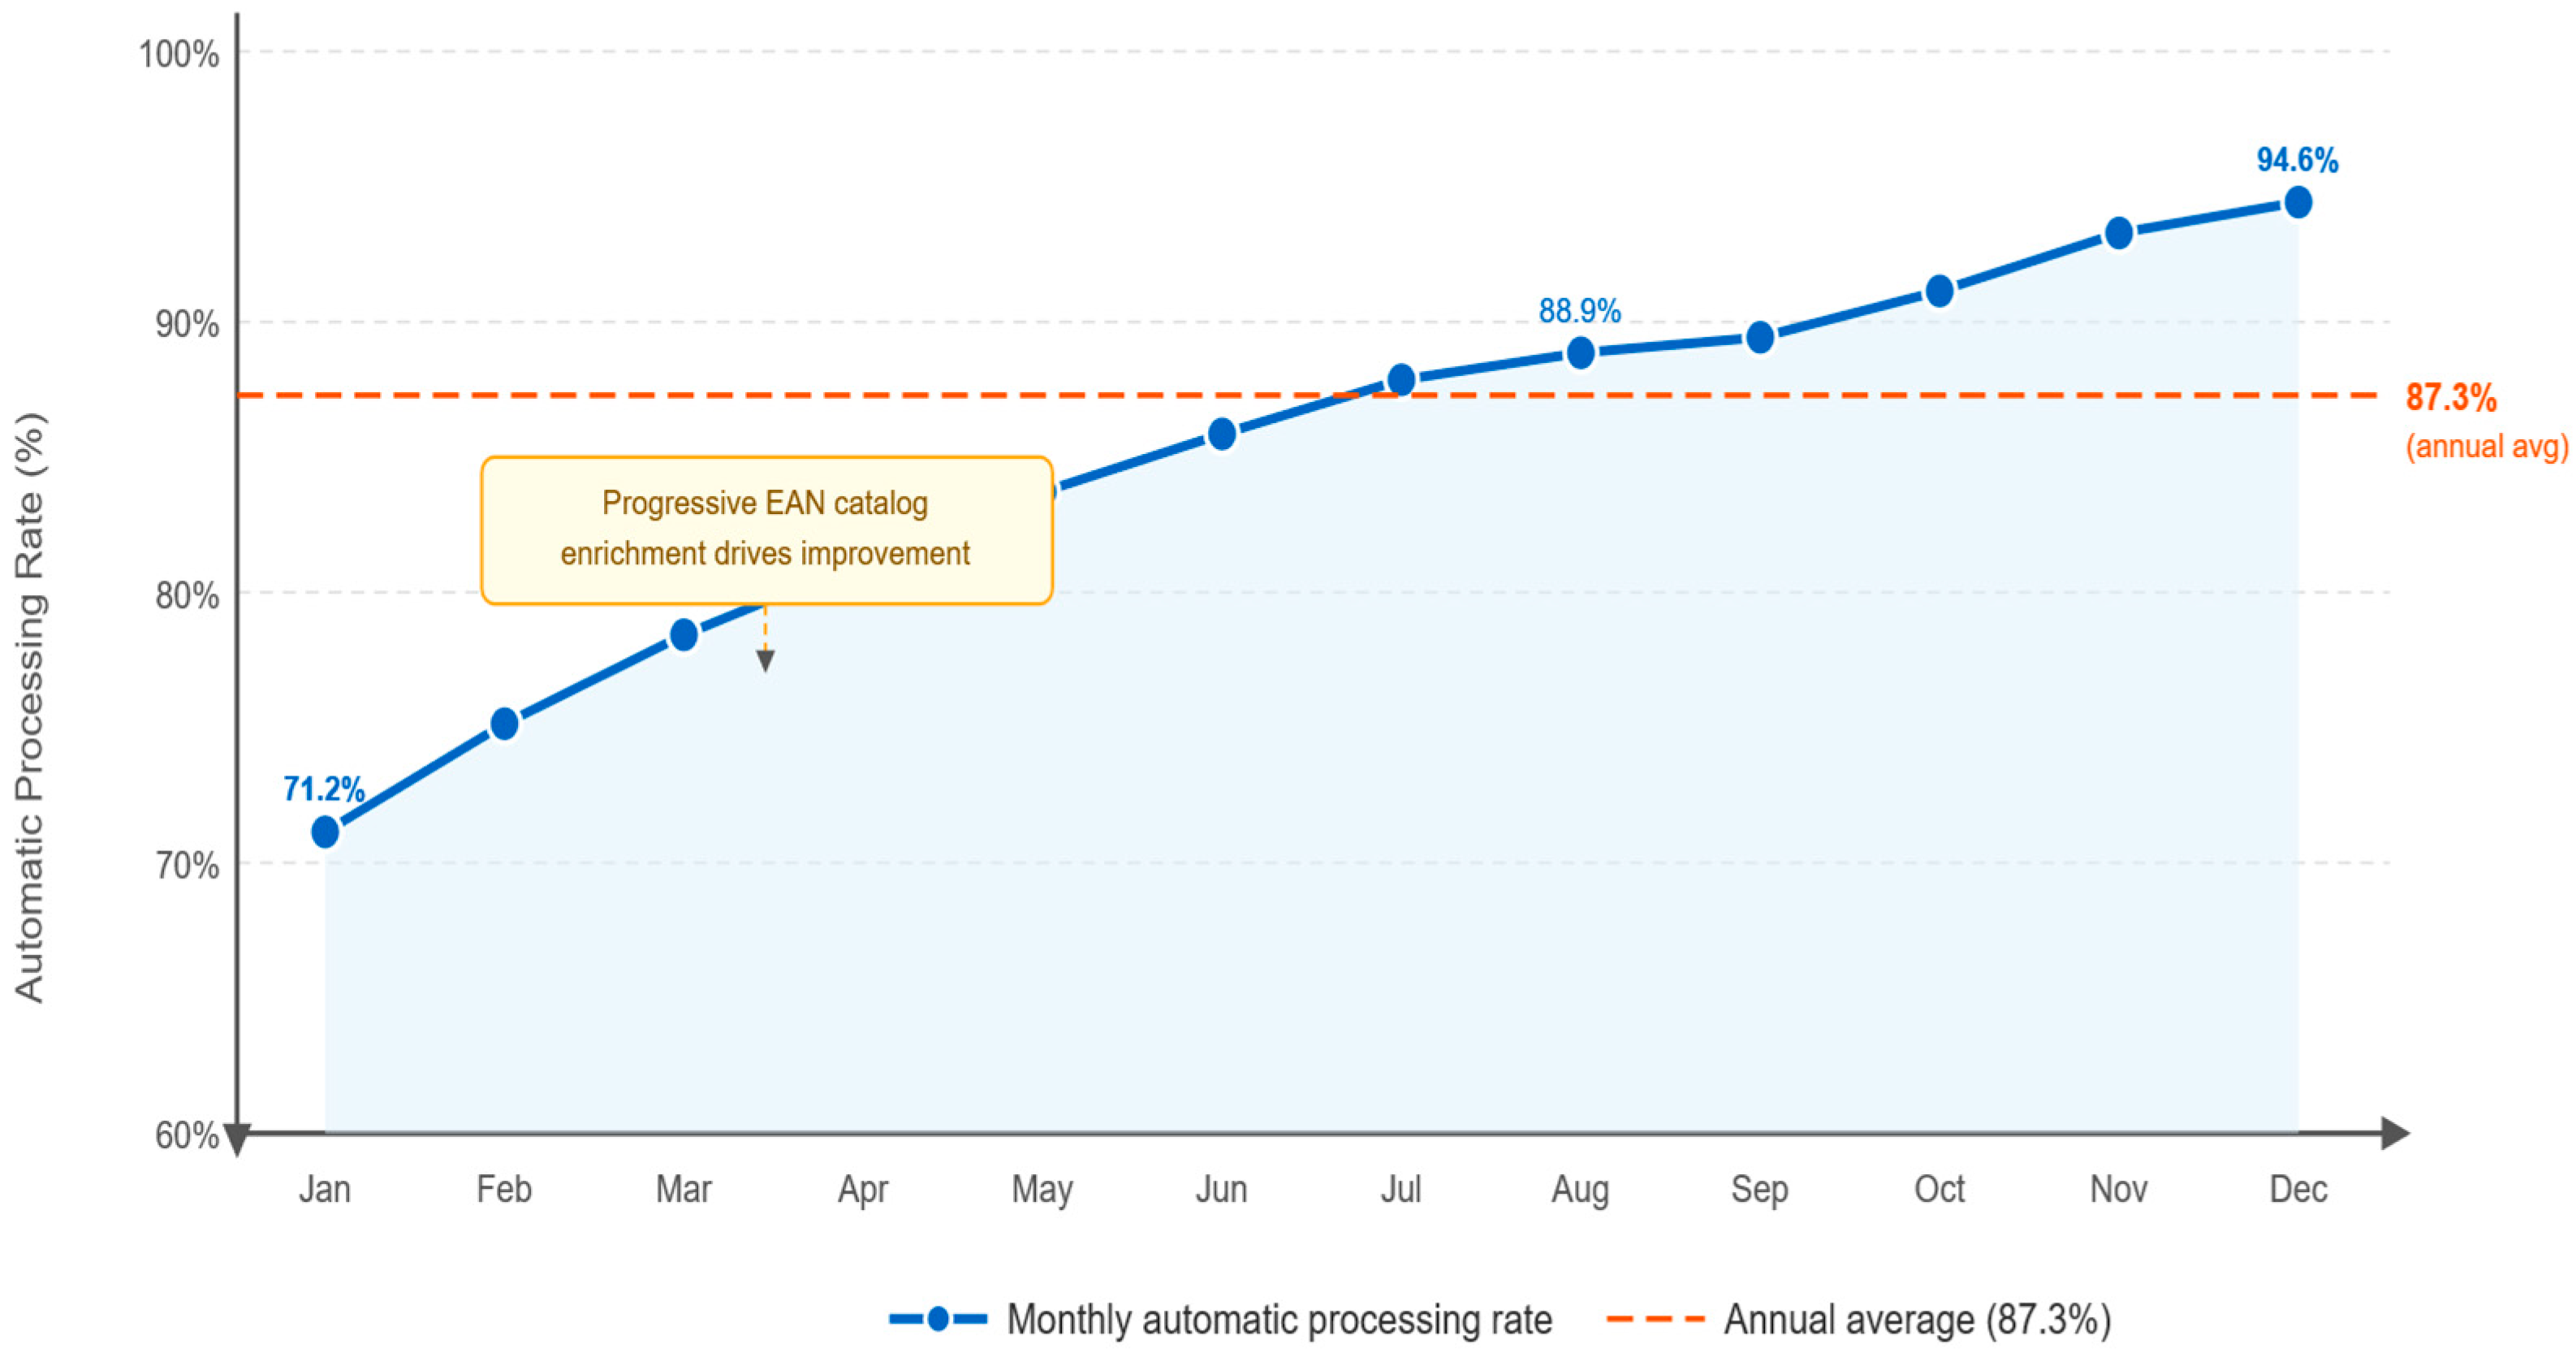Image resolution: width=2576 pixels, height=1357 pixels.
Task: Click the January data point marker
Action: pos(325,831)
